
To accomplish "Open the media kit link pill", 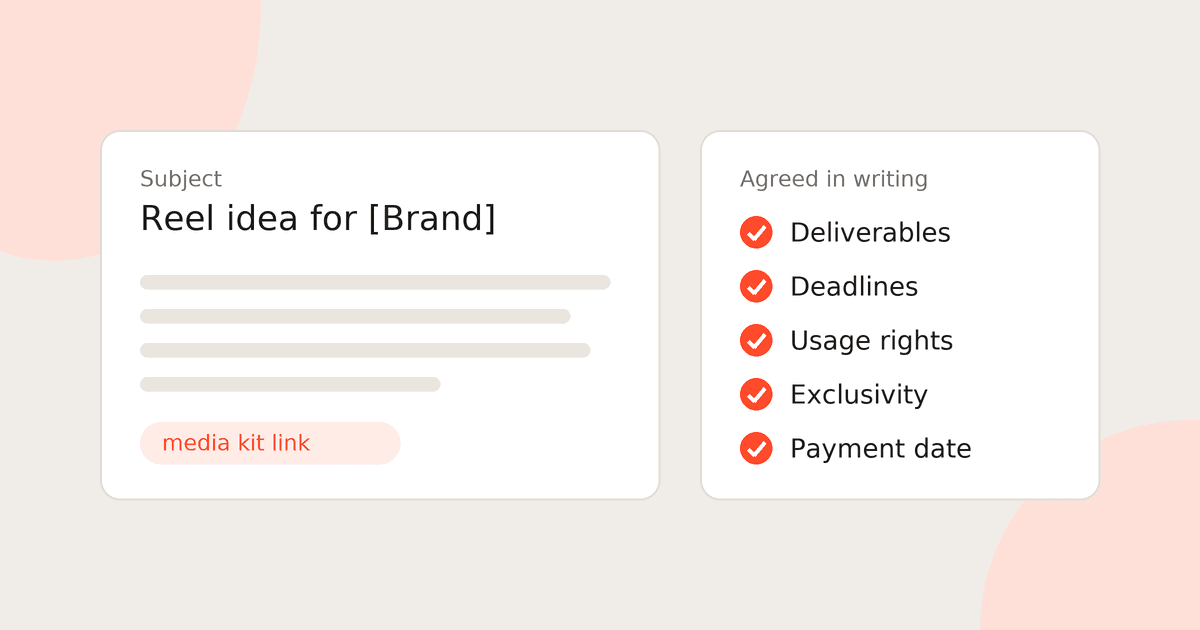I will tap(270, 443).
